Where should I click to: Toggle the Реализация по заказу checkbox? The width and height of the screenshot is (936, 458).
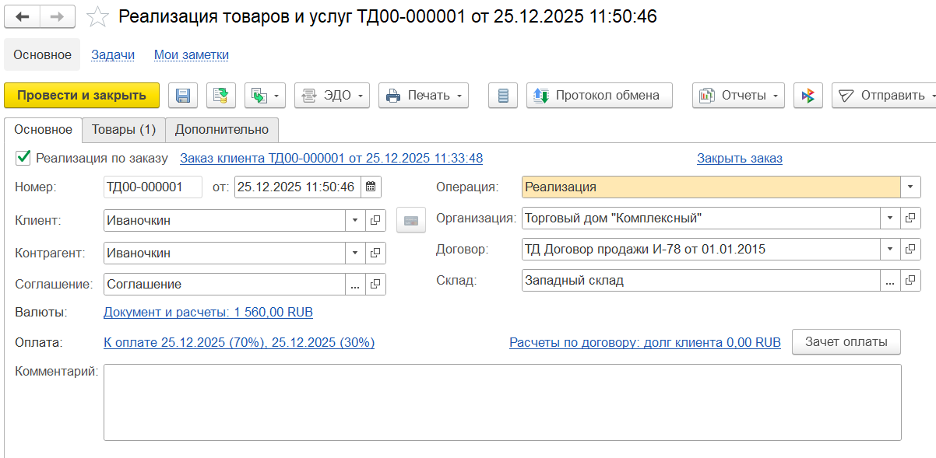point(24,158)
